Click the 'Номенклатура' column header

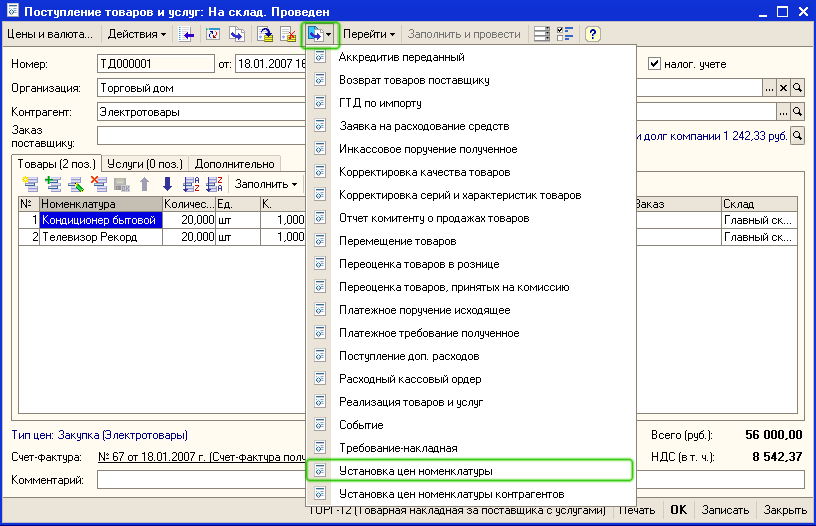coord(101,204)
